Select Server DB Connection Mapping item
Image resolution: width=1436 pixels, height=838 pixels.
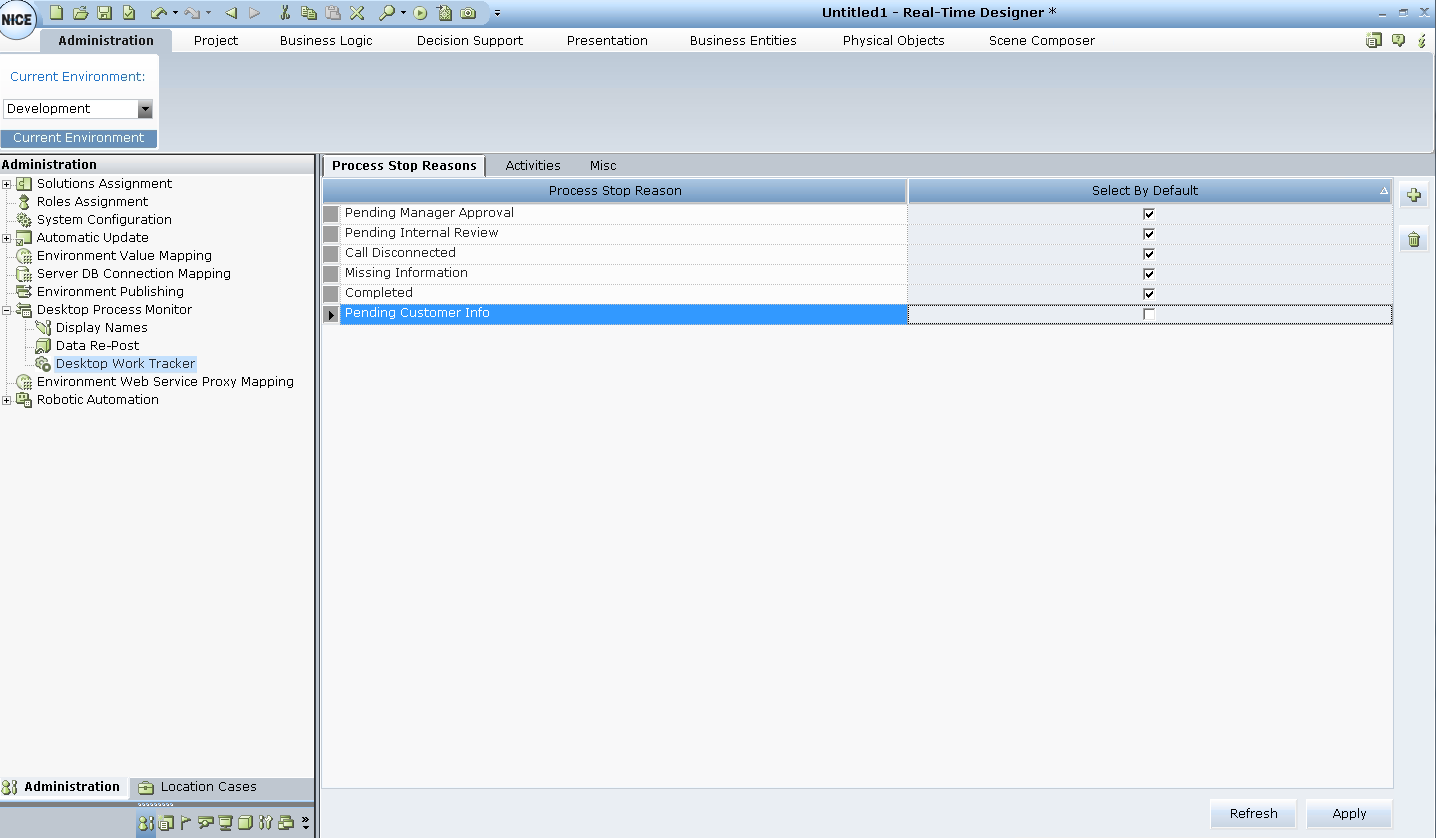(x=133, y=274)
